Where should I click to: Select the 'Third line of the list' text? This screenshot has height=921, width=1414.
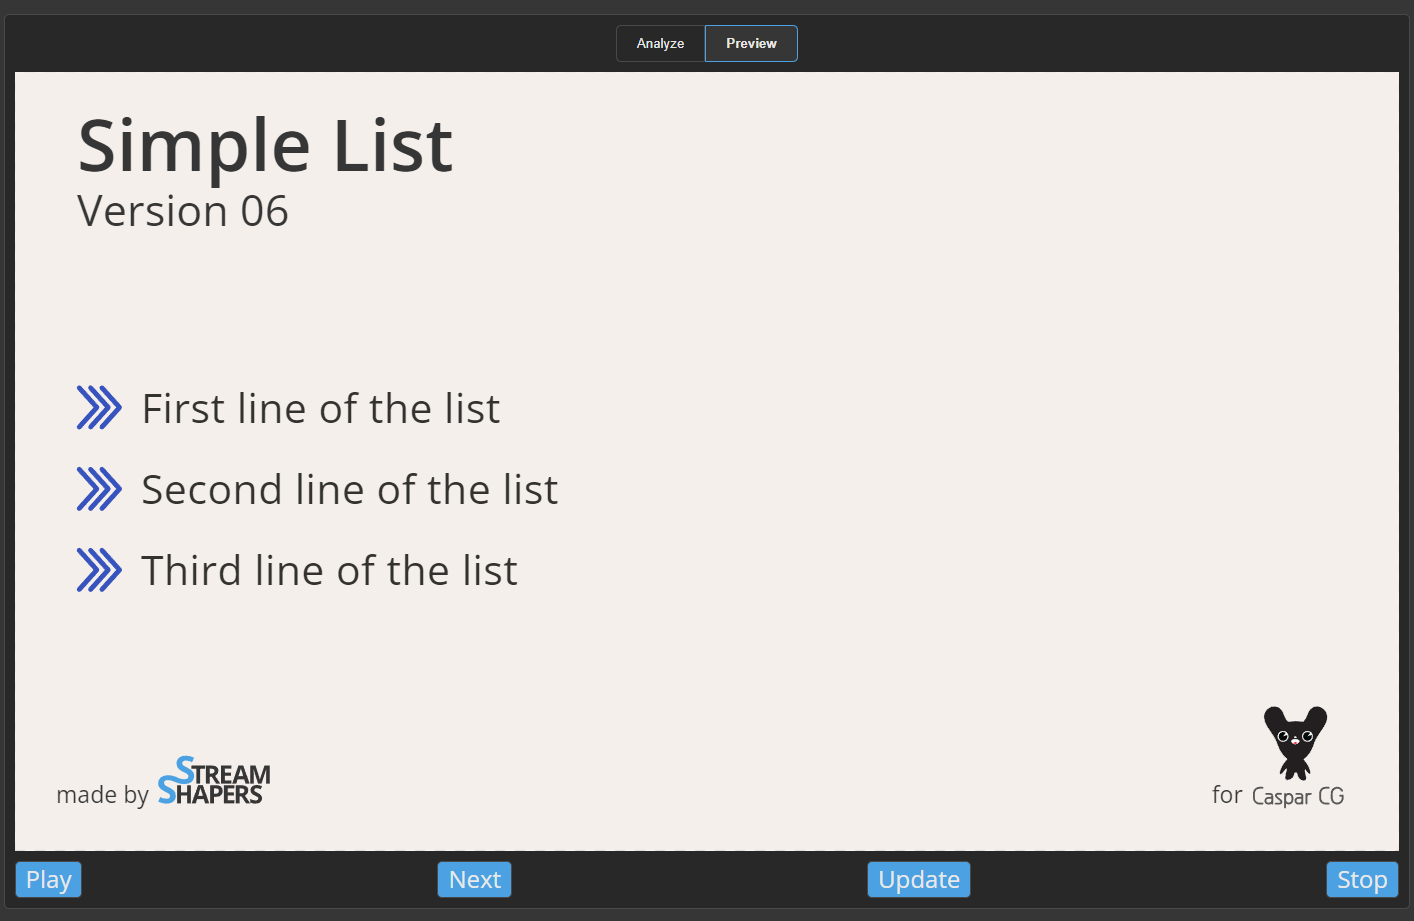tap(330, 571)
